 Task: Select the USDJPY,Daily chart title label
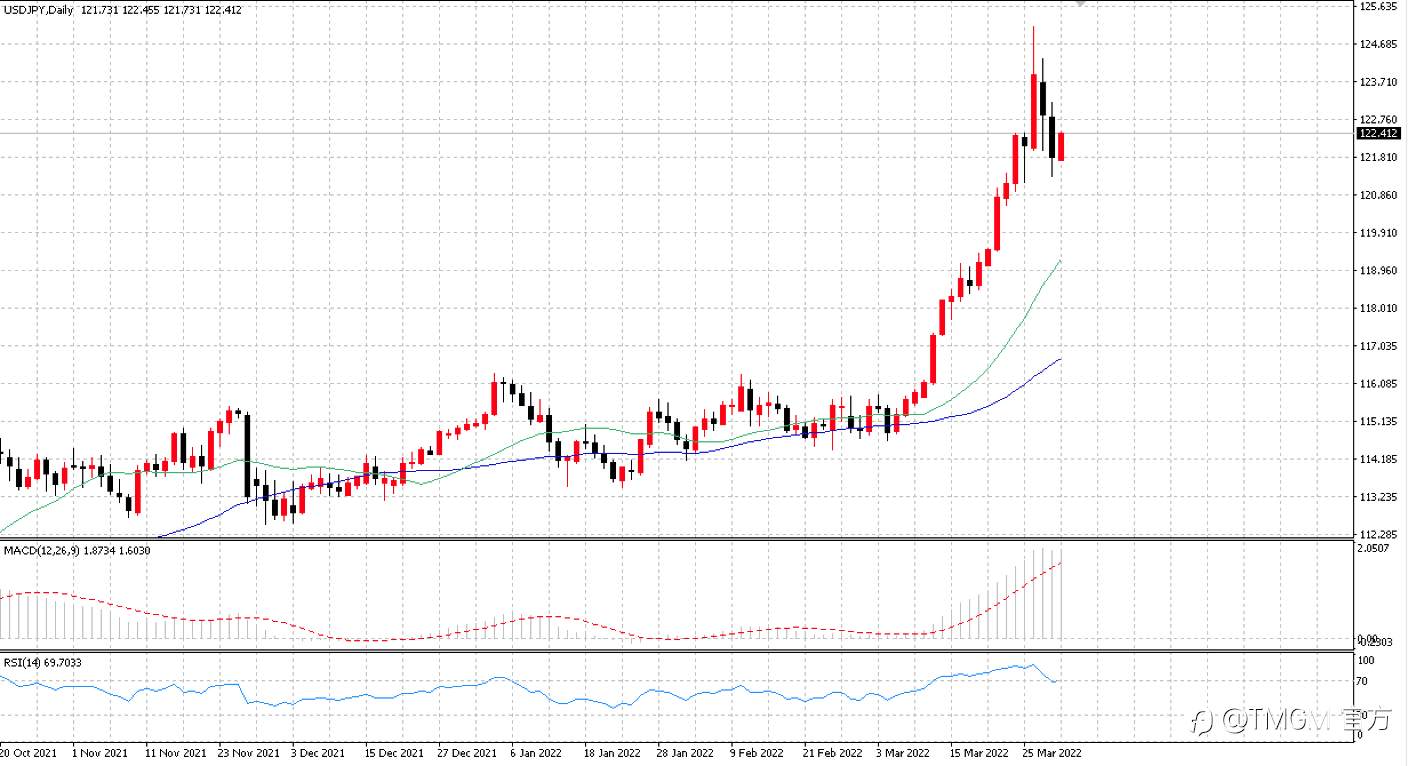[38, 9]
